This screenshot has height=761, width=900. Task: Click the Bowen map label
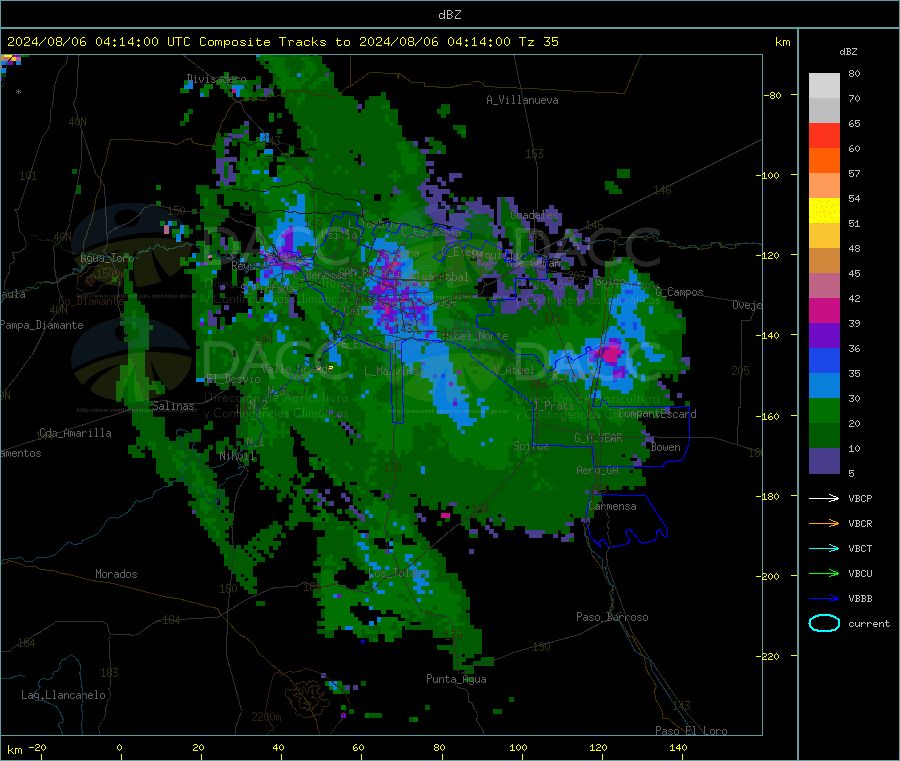point(666,447)
